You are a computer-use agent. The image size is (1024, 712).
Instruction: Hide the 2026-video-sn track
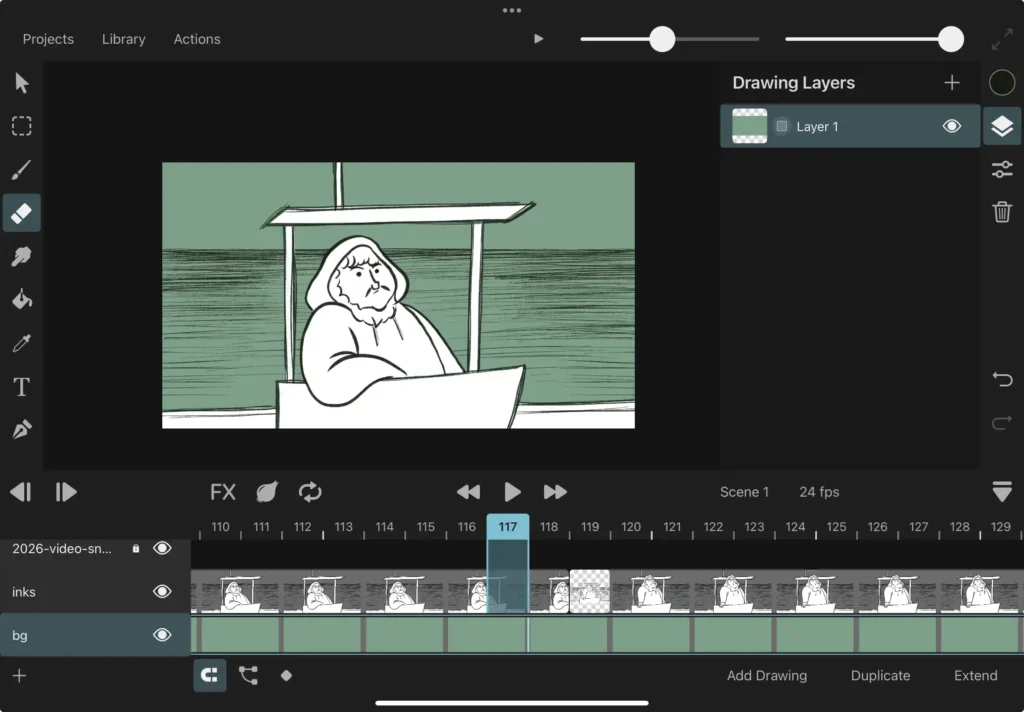pos(162,548)
